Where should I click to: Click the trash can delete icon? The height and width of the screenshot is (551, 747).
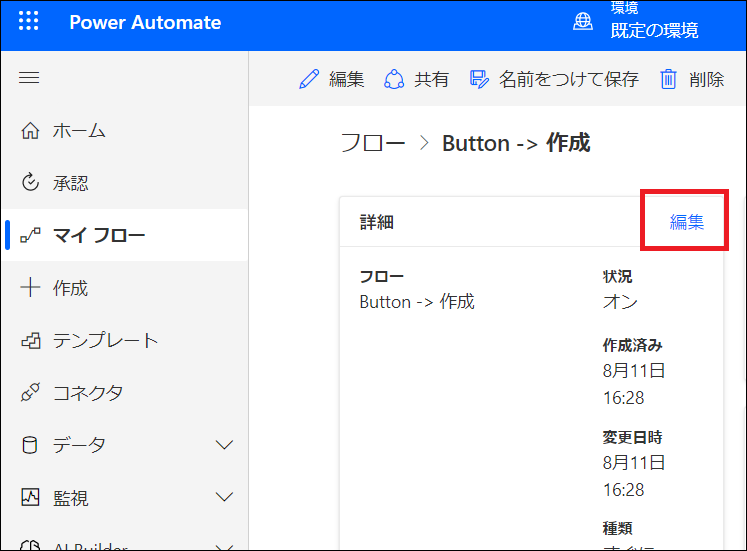[668, 79]
